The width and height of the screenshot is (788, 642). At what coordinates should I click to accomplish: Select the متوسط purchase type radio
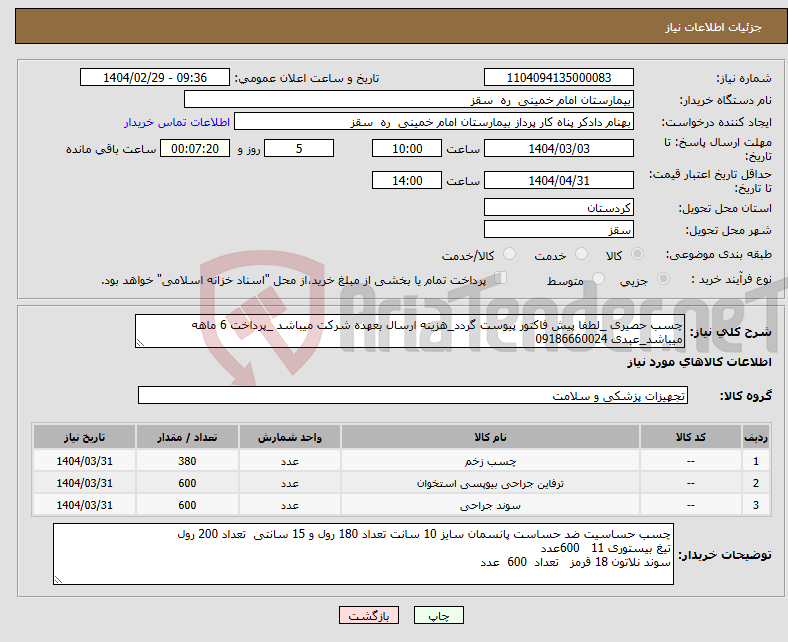pyautogui.click(x=598, y=279)
